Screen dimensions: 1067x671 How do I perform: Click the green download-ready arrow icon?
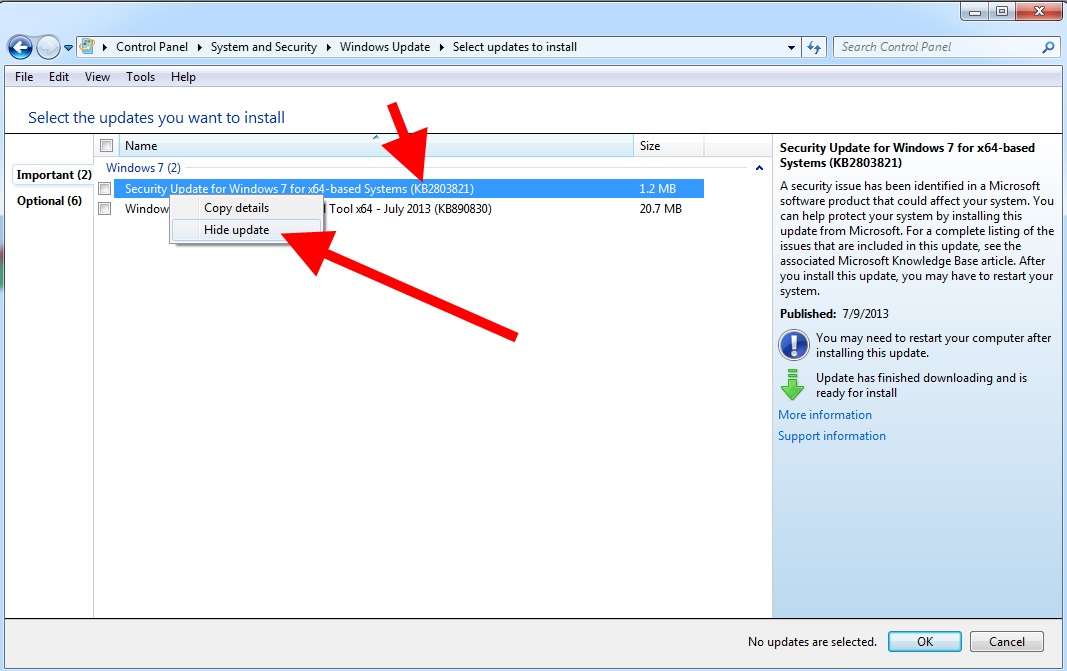tap(792, 384)
